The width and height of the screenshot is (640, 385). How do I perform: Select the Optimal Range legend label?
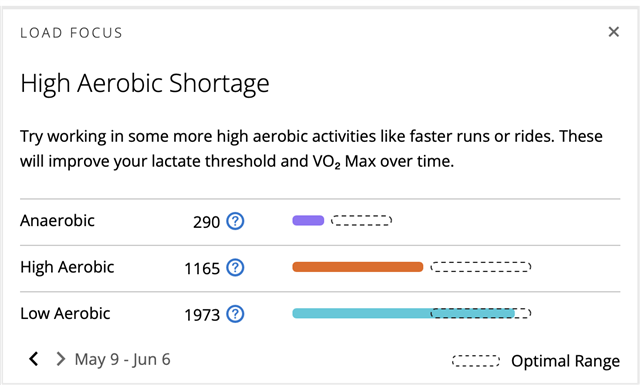click(x=565, y=361)
